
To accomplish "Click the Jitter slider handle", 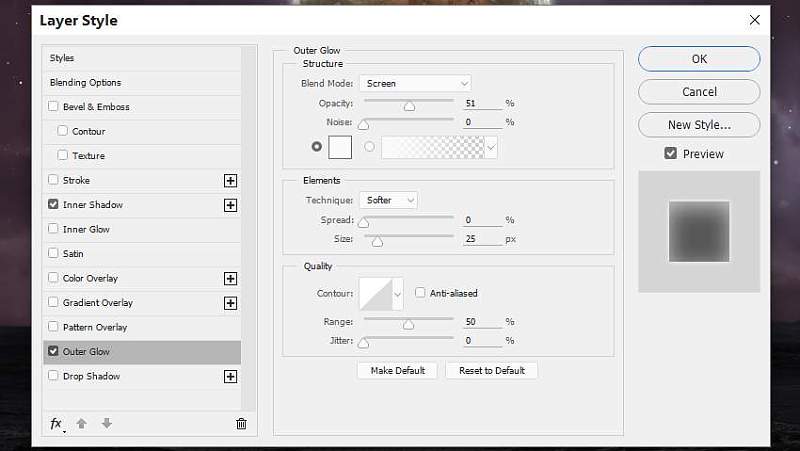I will coord(363,343).
